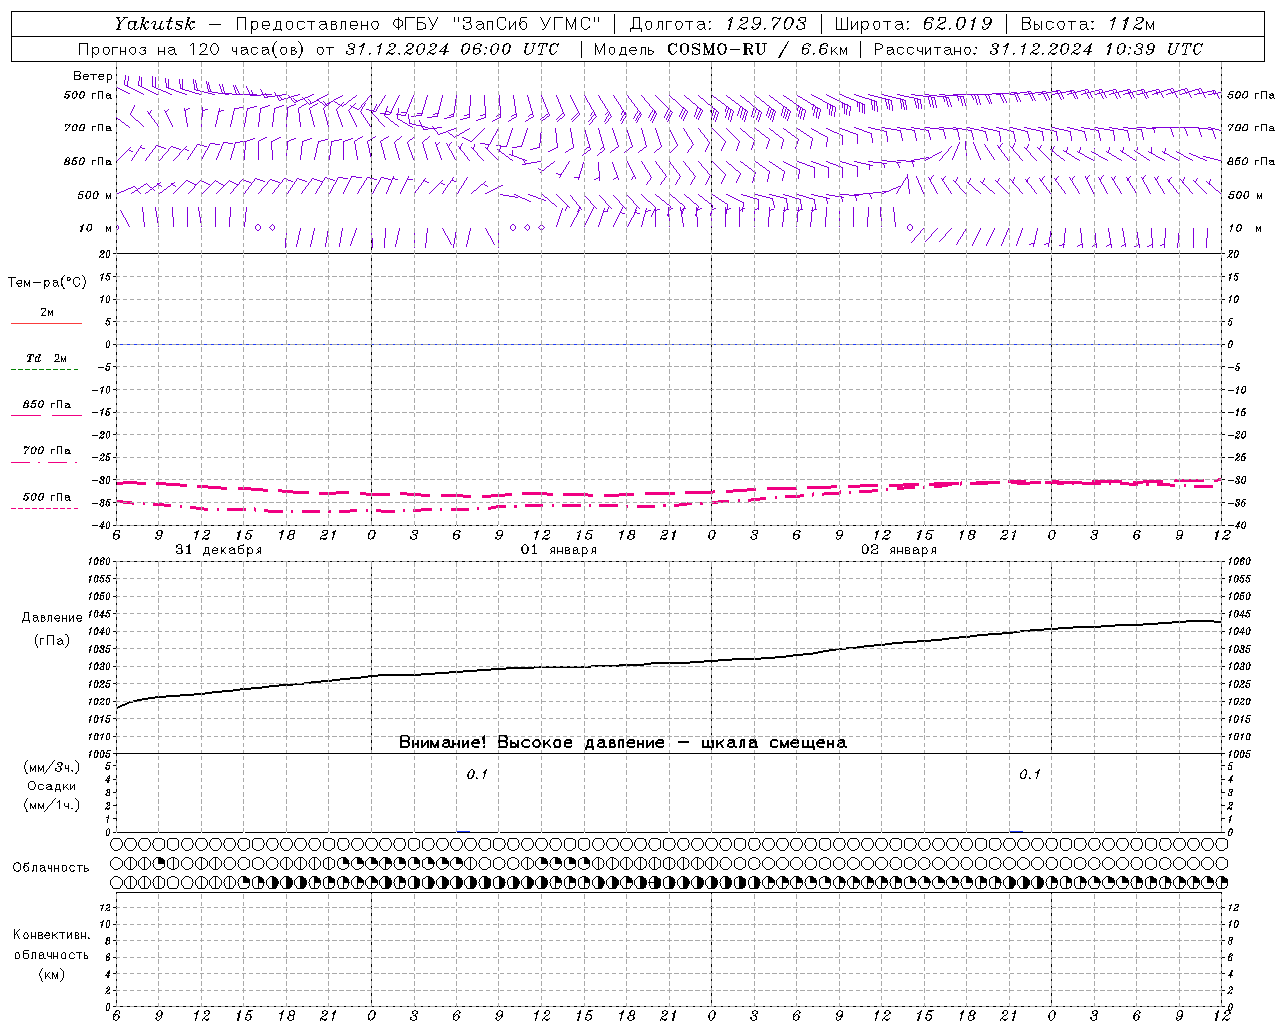The height and width of the screenshot is (1024, 1280).
Task: Click the '850 гПа' temperature legend entry
Action: click(46, 405)
